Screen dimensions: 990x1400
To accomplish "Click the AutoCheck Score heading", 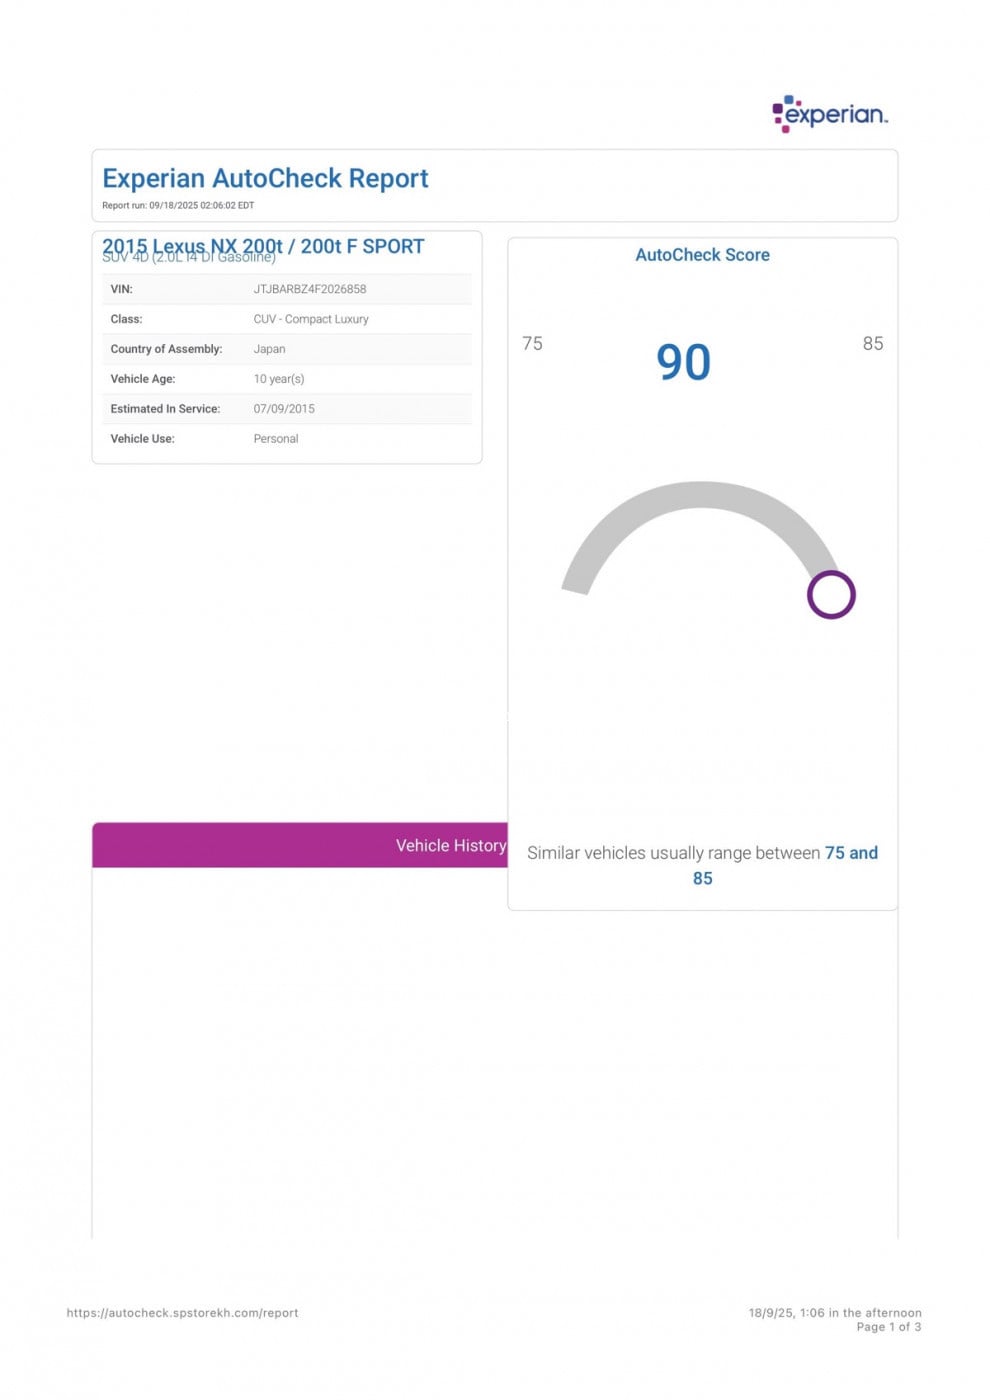I will point(702,255).
